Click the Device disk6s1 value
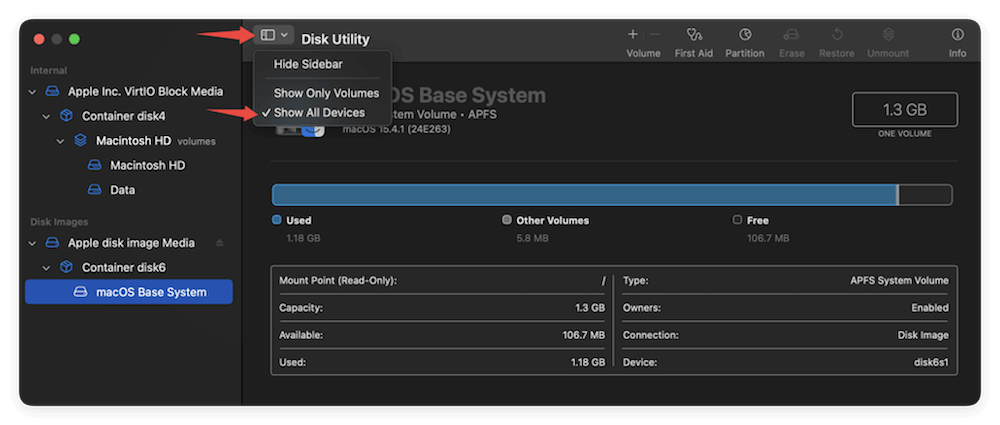This screenshot has width=1000, height=425. [x=931, y=362]
